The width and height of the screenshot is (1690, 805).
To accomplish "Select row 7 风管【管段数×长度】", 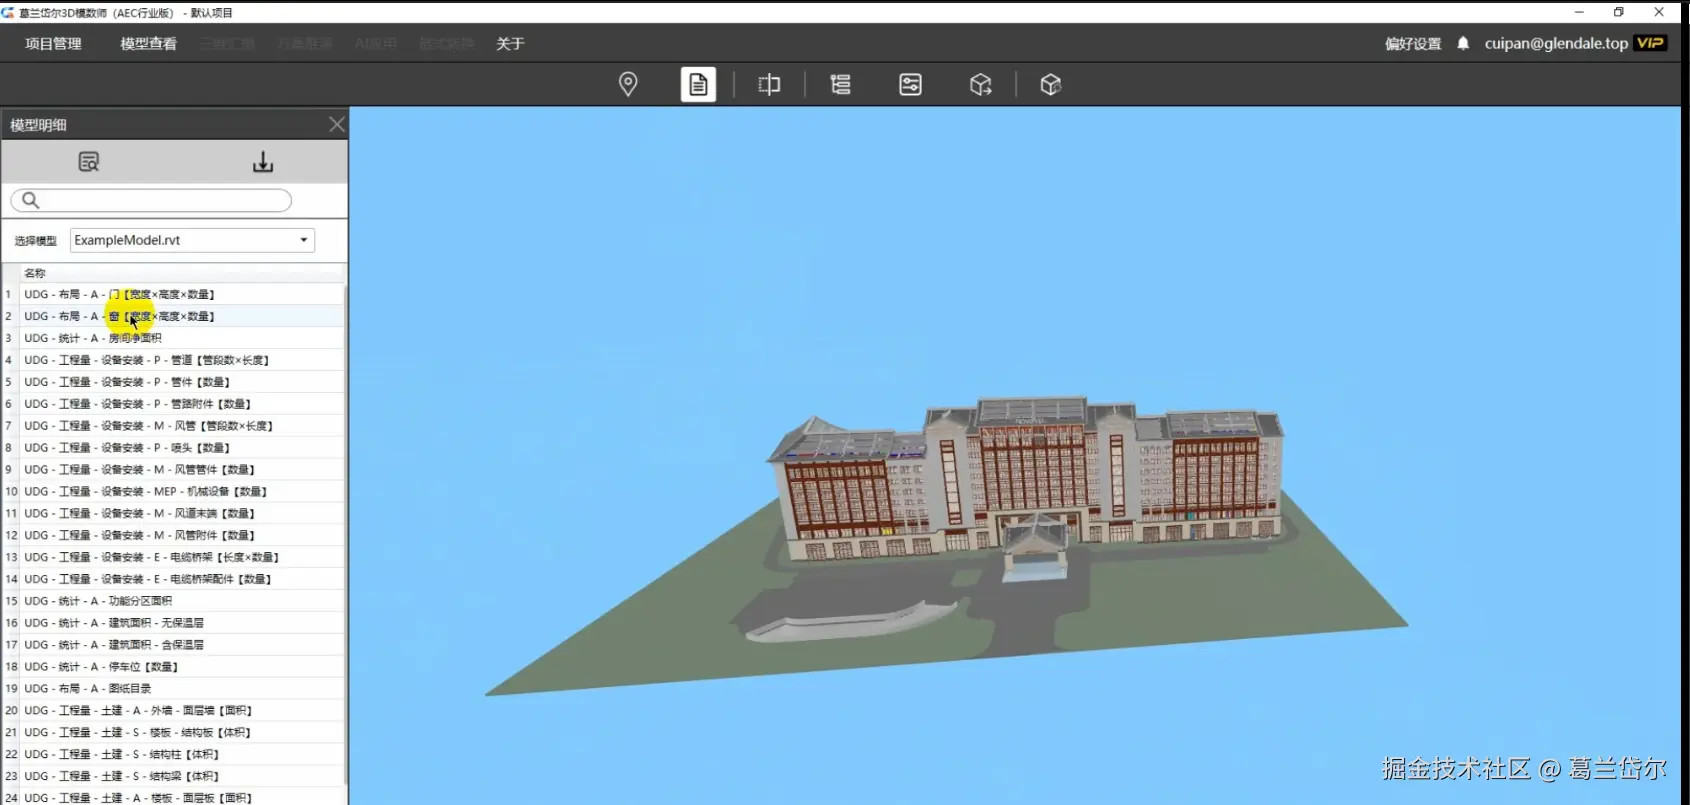I will click(x=173, y=426).
